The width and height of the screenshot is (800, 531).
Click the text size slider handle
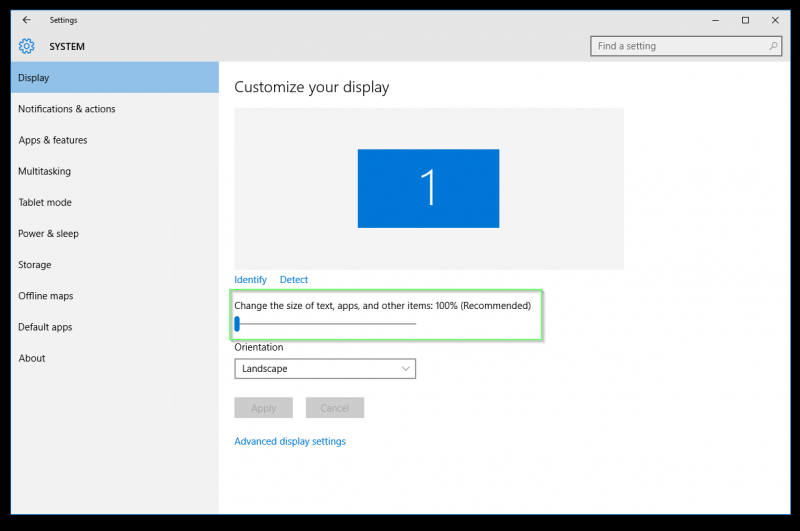click(237, 323)
